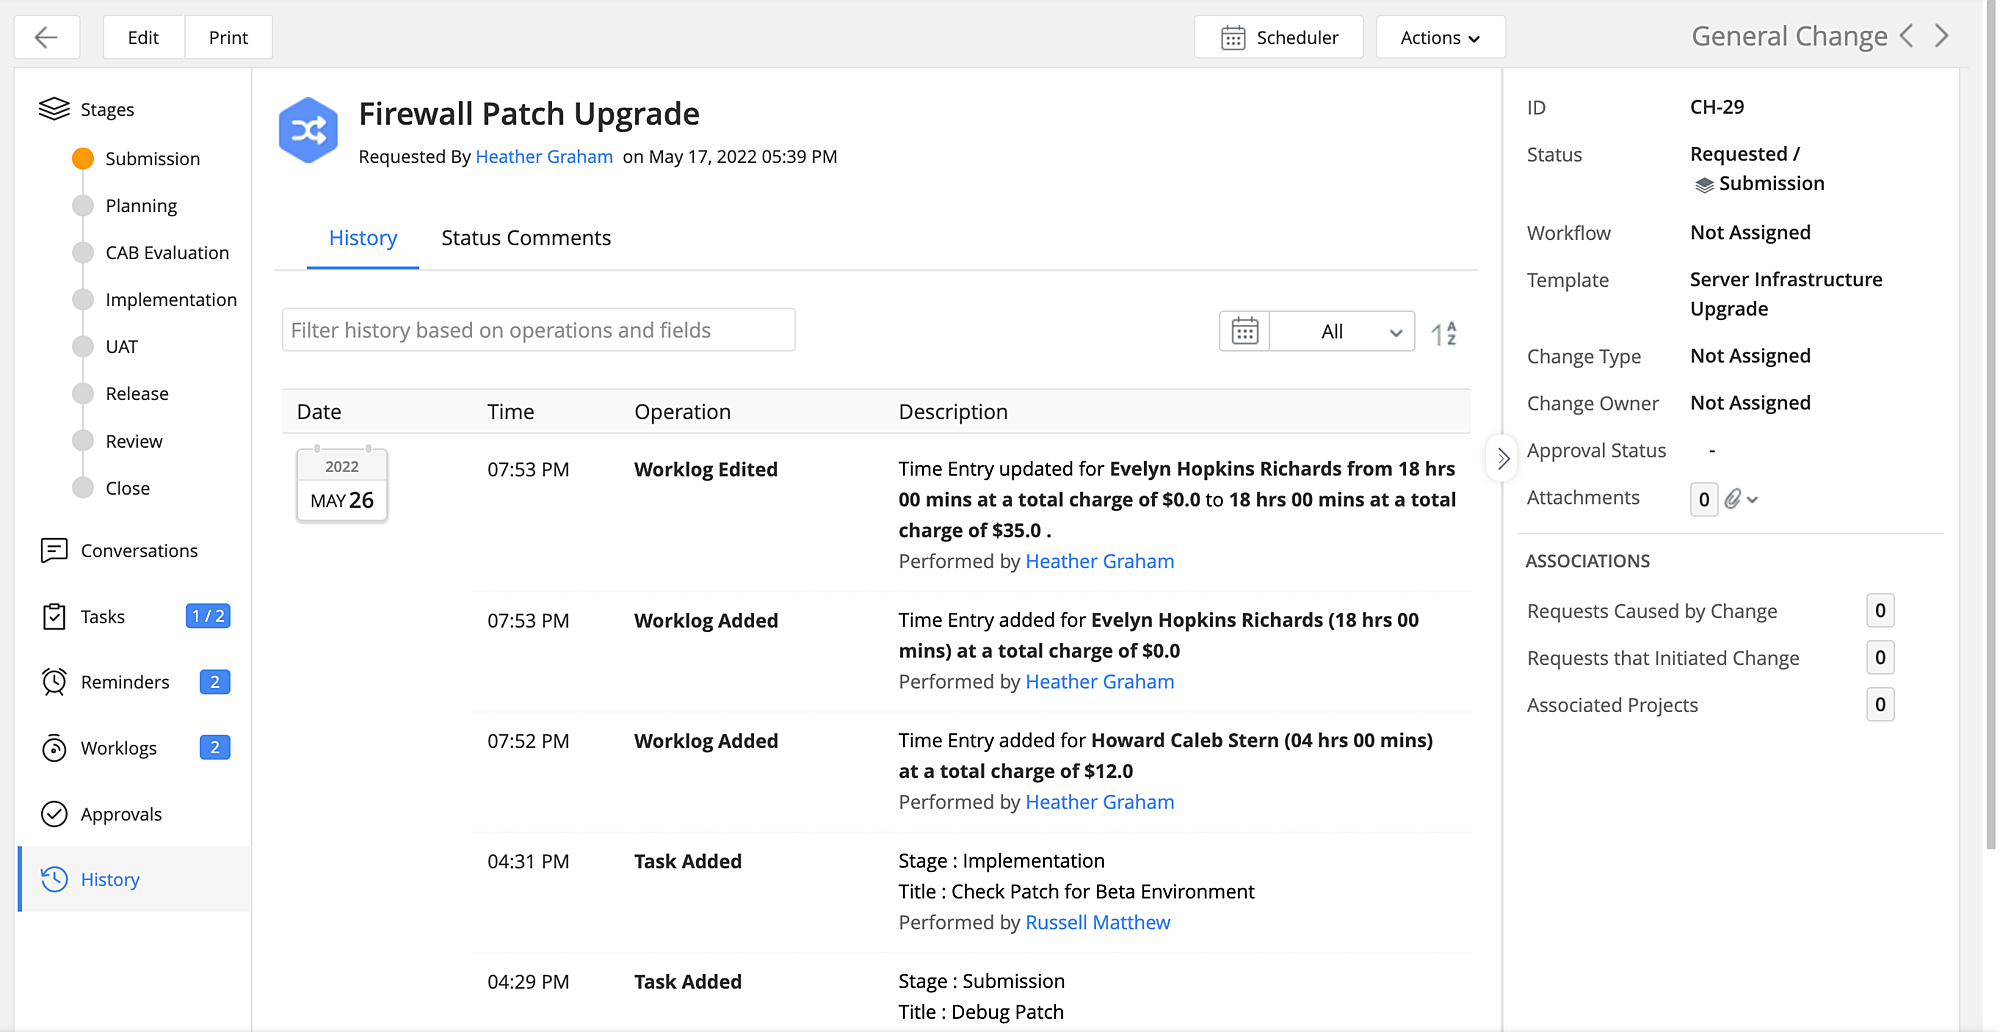The width and height of the screenshot is (2000, 1032).
Task: Collapse the right details panel
Action: [1502, 459]
